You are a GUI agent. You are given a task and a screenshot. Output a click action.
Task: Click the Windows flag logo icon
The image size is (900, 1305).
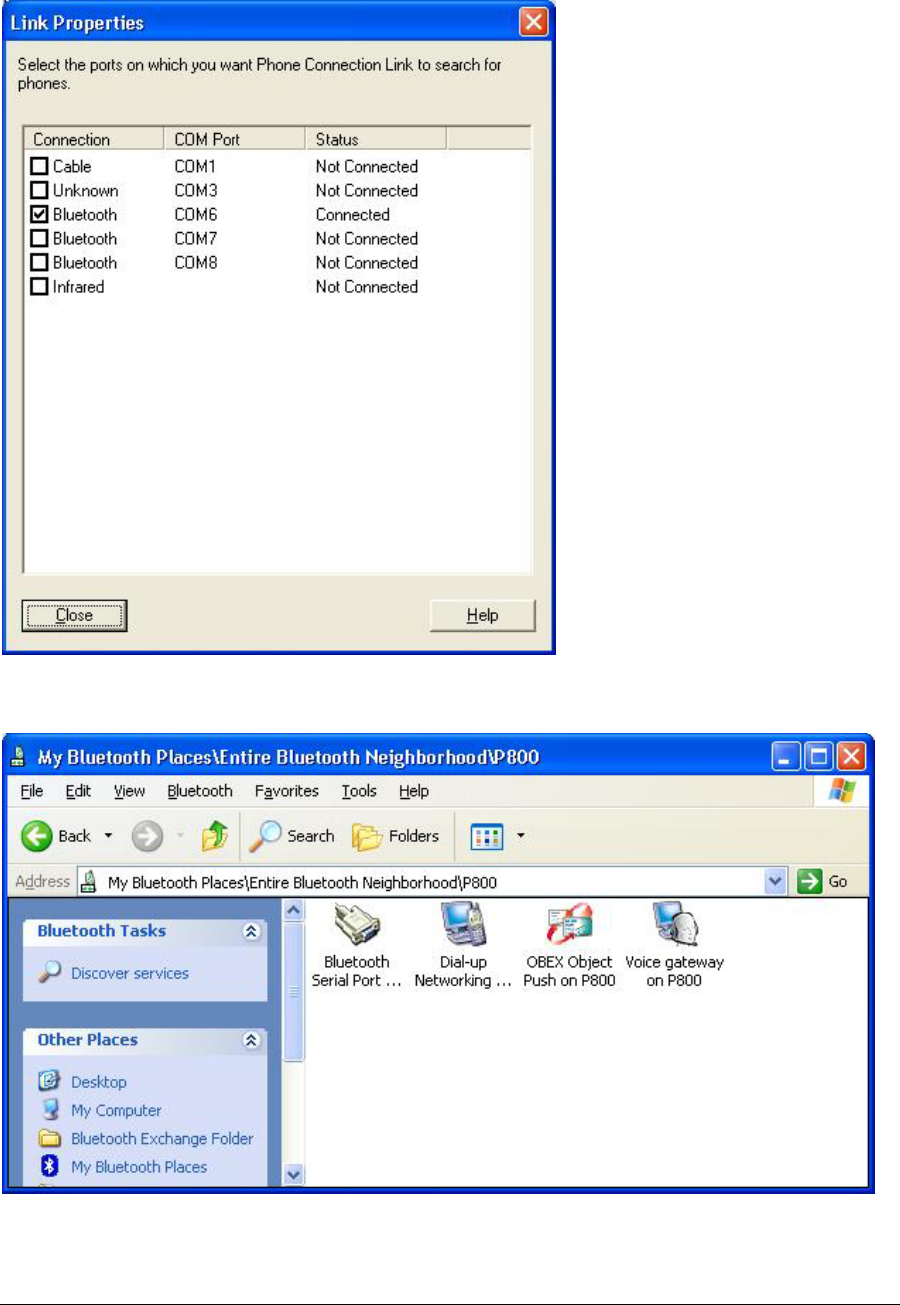tap(842, 791)
